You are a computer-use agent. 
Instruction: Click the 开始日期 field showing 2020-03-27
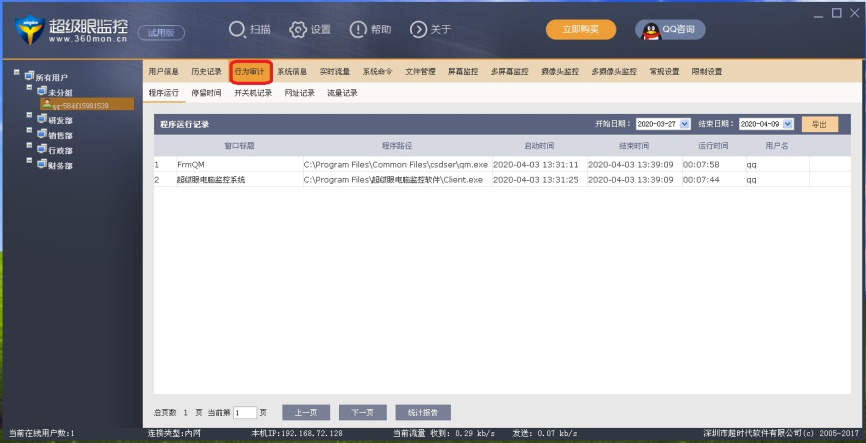663,124
